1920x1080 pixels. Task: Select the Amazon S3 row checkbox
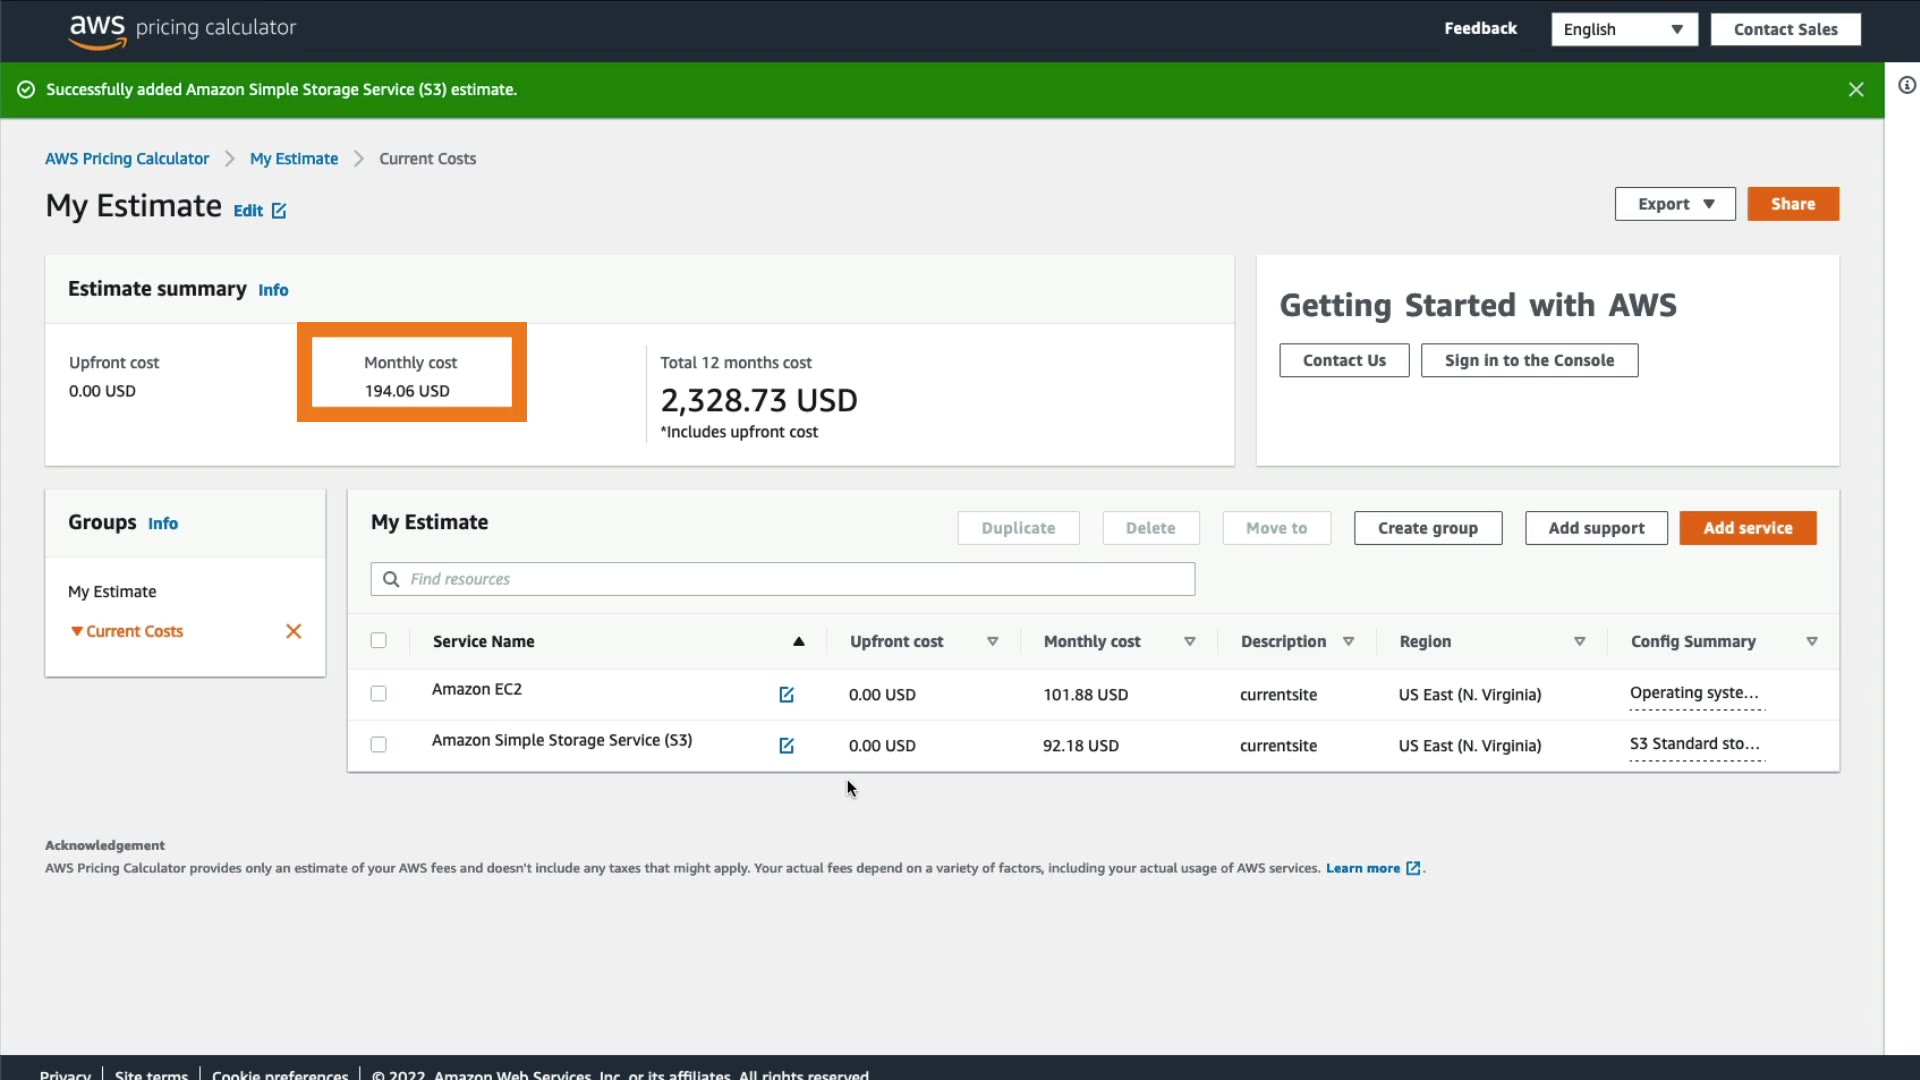(x=378, y=744)
